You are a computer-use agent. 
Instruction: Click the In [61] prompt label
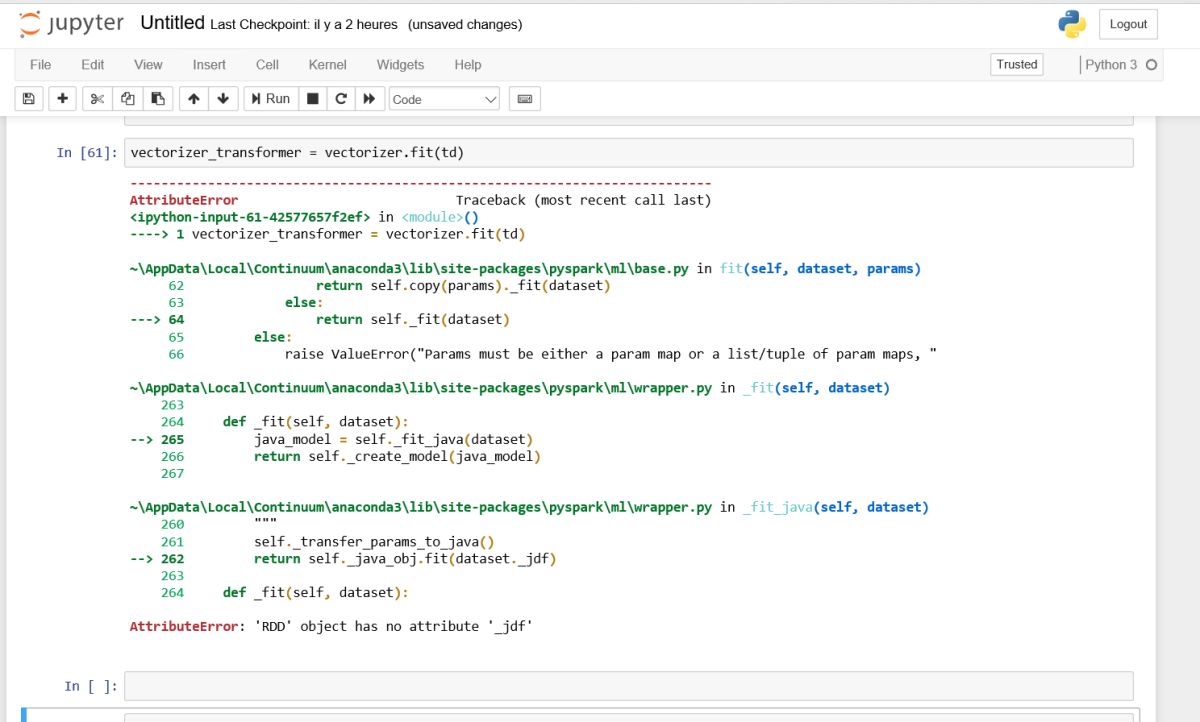(x=87, y=153)
